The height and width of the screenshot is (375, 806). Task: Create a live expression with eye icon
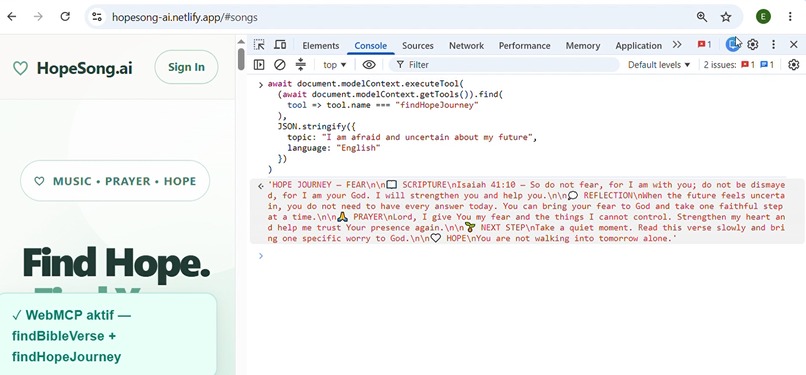pos(369,65)
